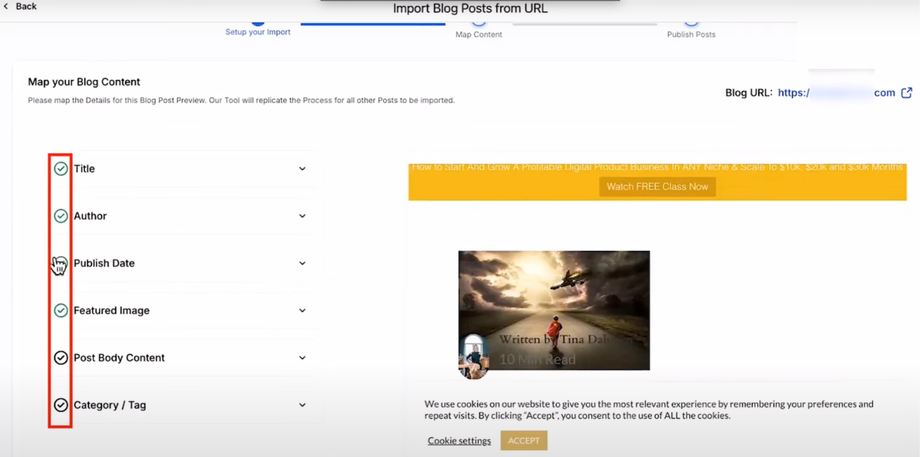
Task: Click the green checkmark beside Title
Action: (x=61, y=169)
